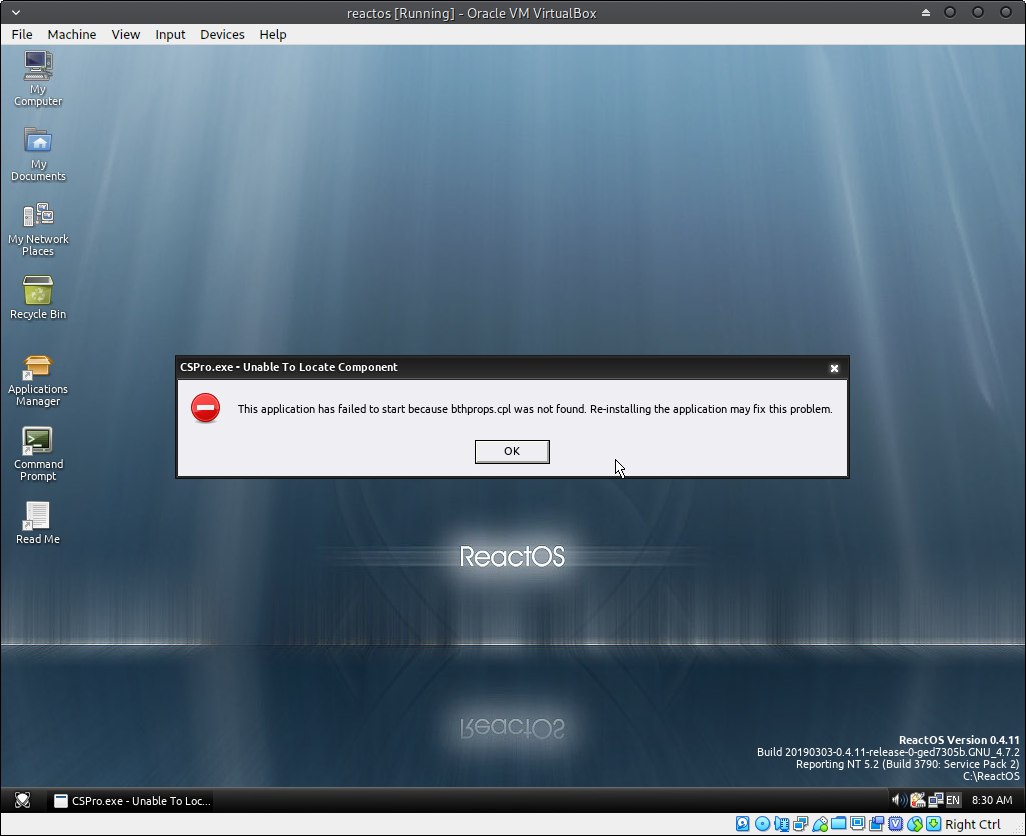Click the red error icon in dialog
1026x836 pixels.
[205, 408]
